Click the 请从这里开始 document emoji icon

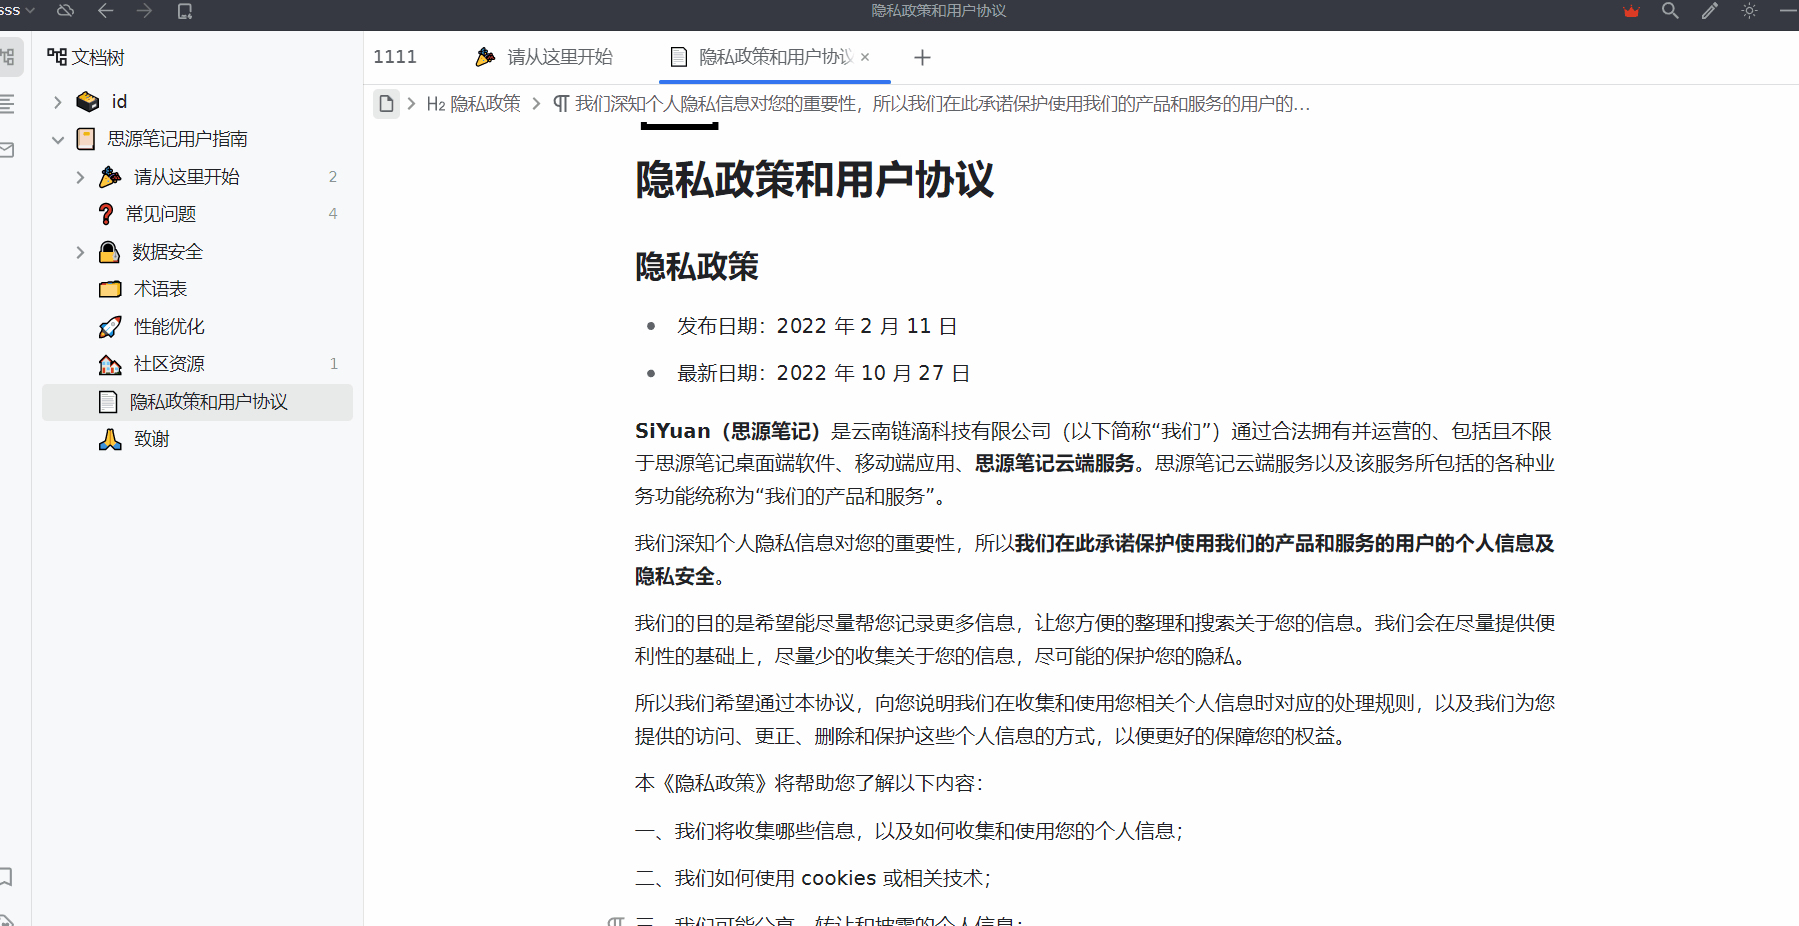(x=110, y=177)
